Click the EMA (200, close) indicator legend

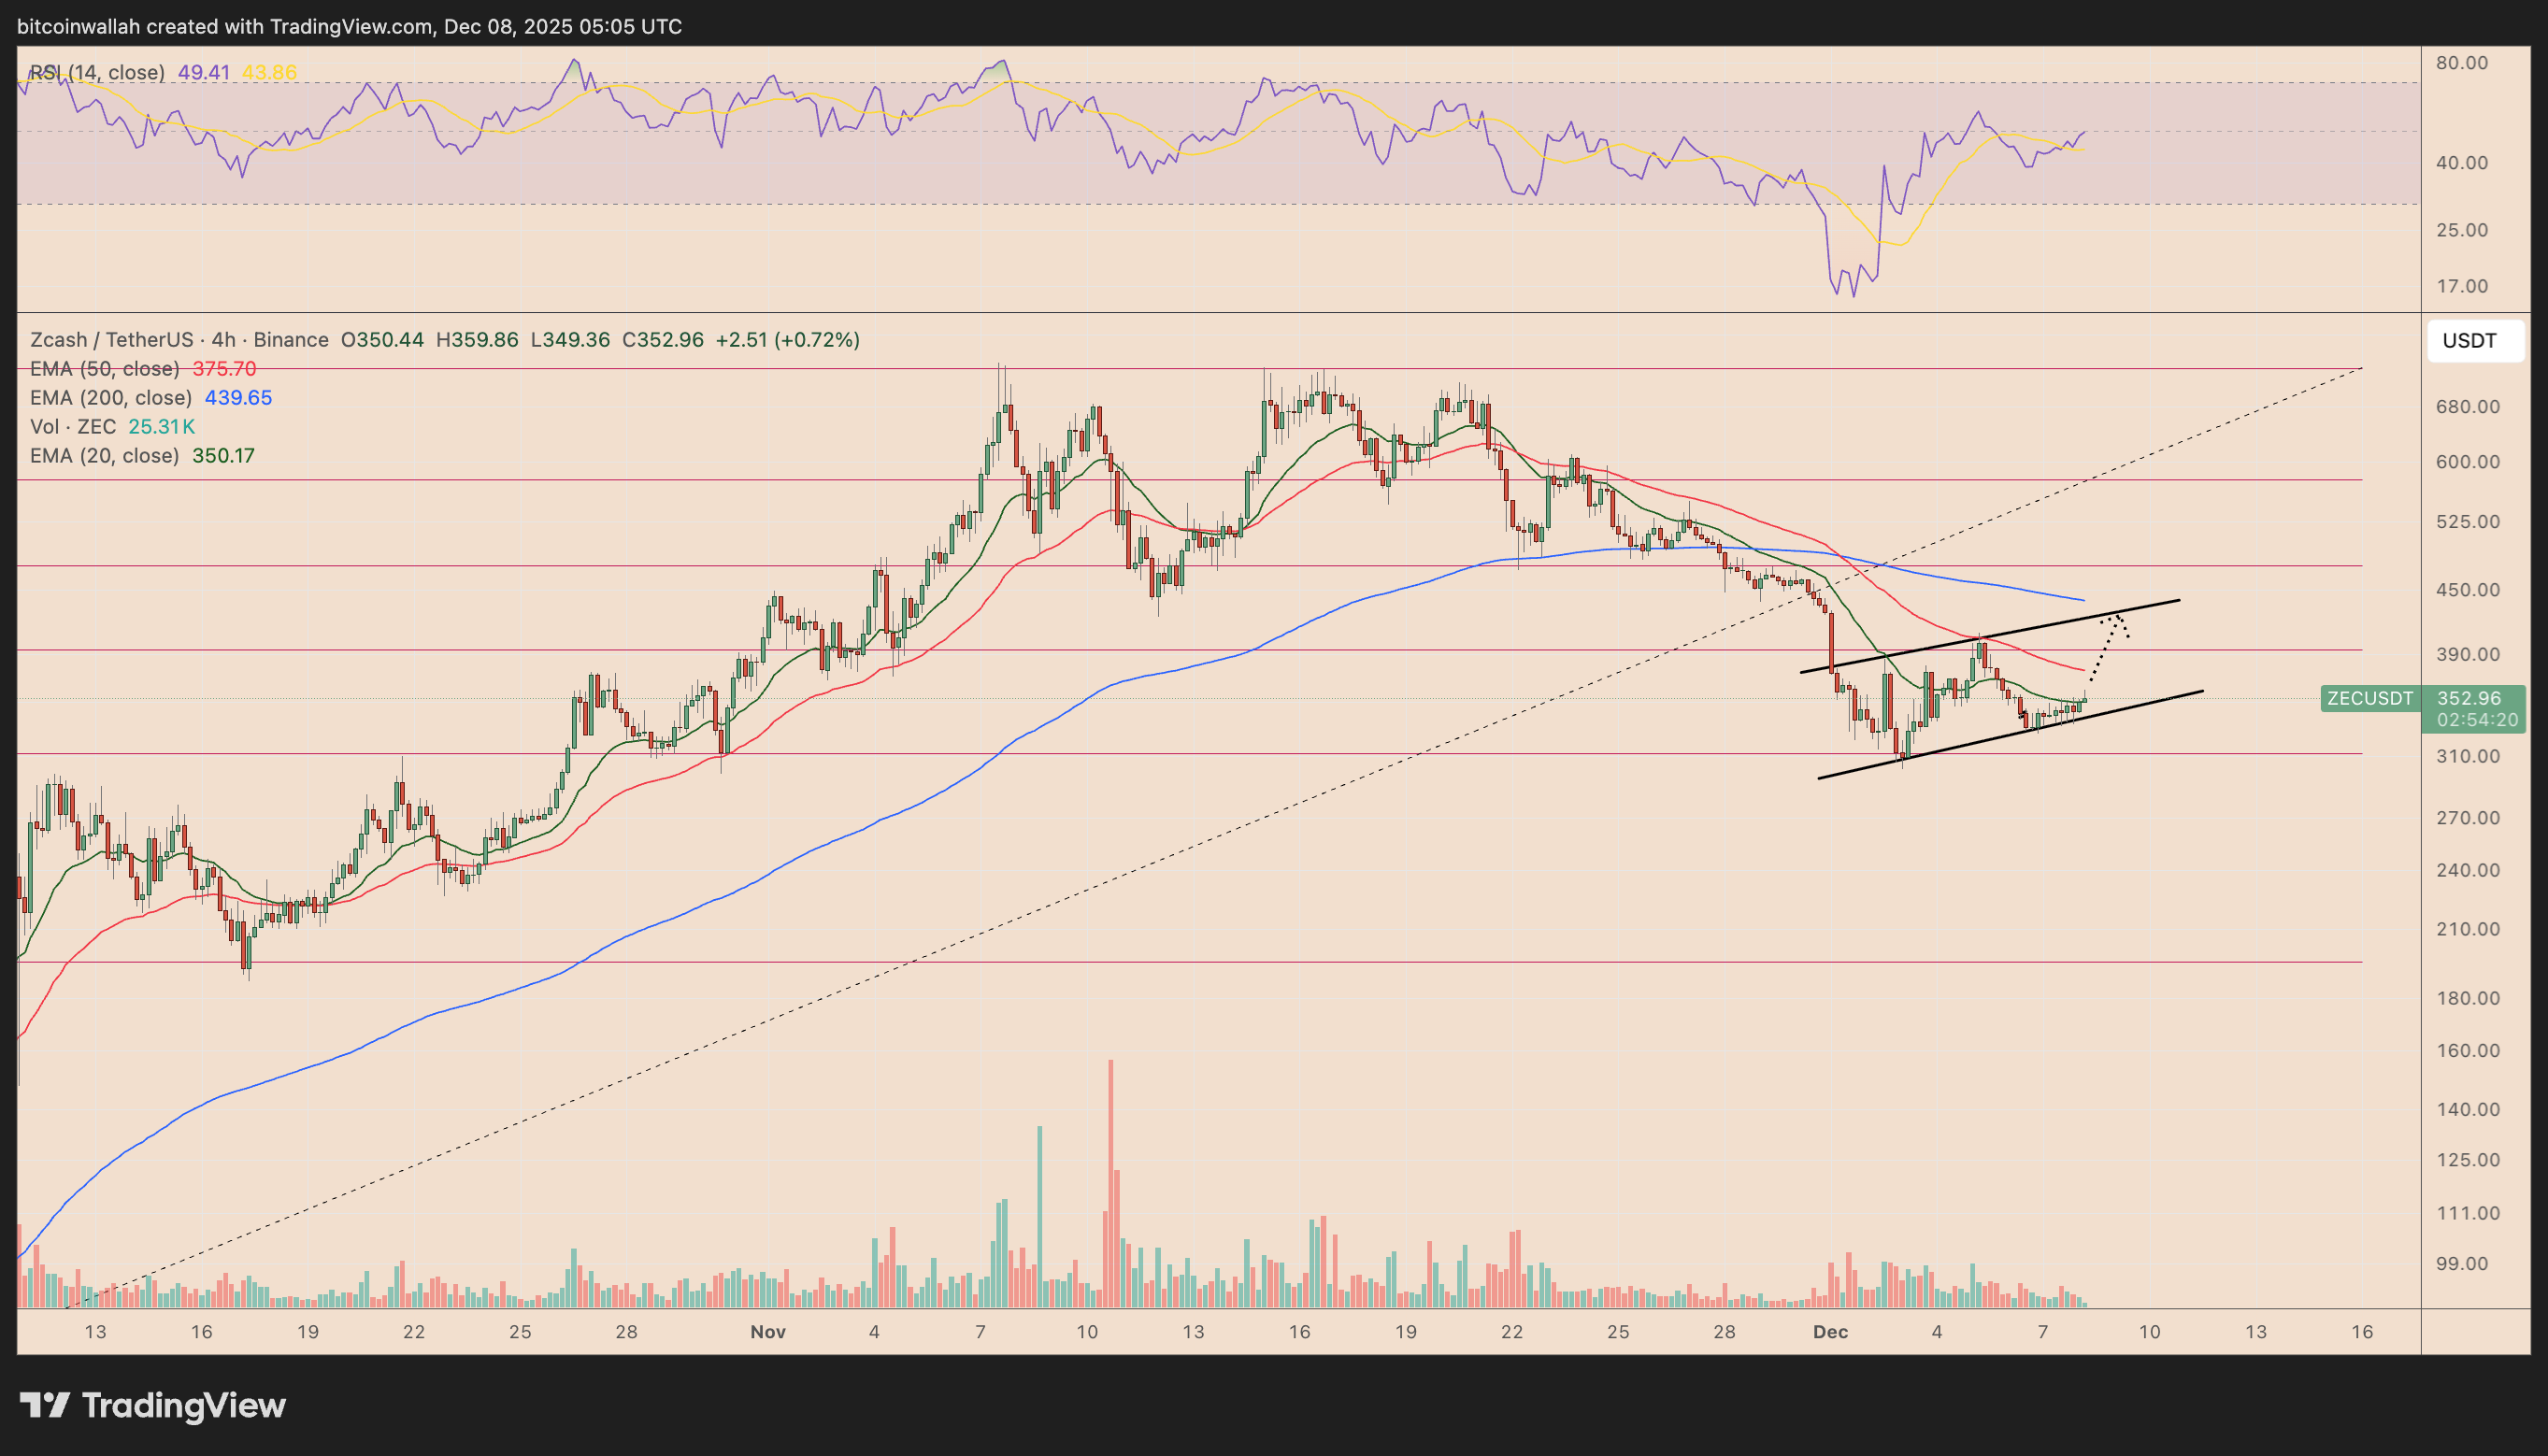point(111,398)
